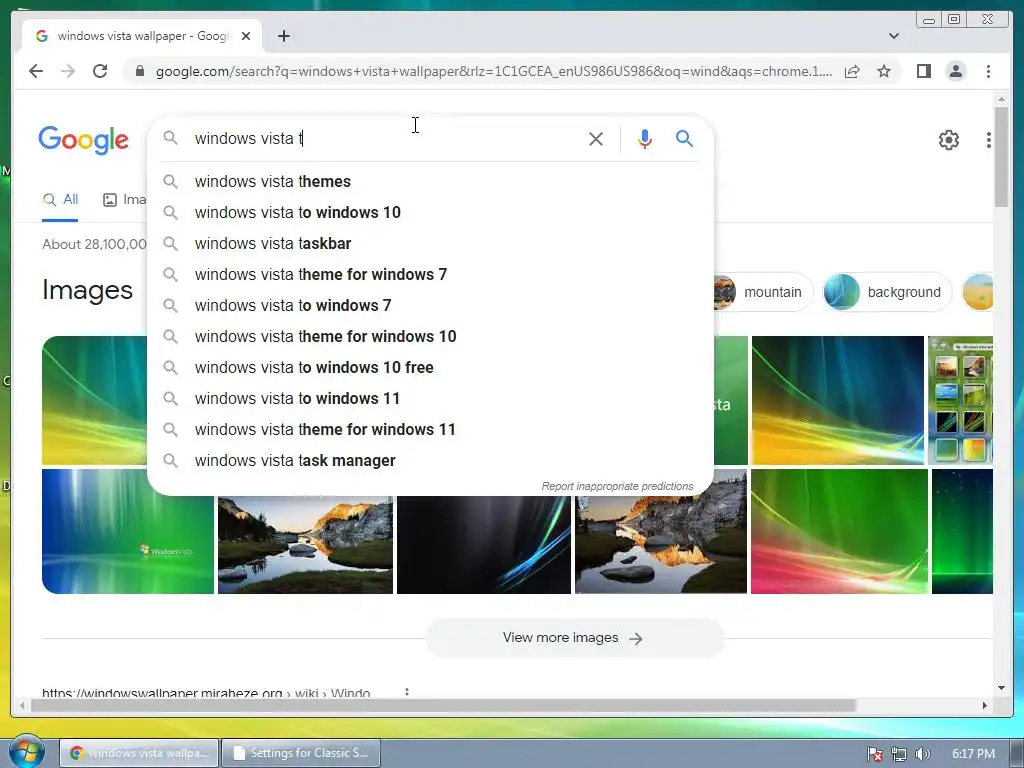The height and width of the screenshot is (768, 1024).
Task: Open network tray icon
Action: click(899, 754)
